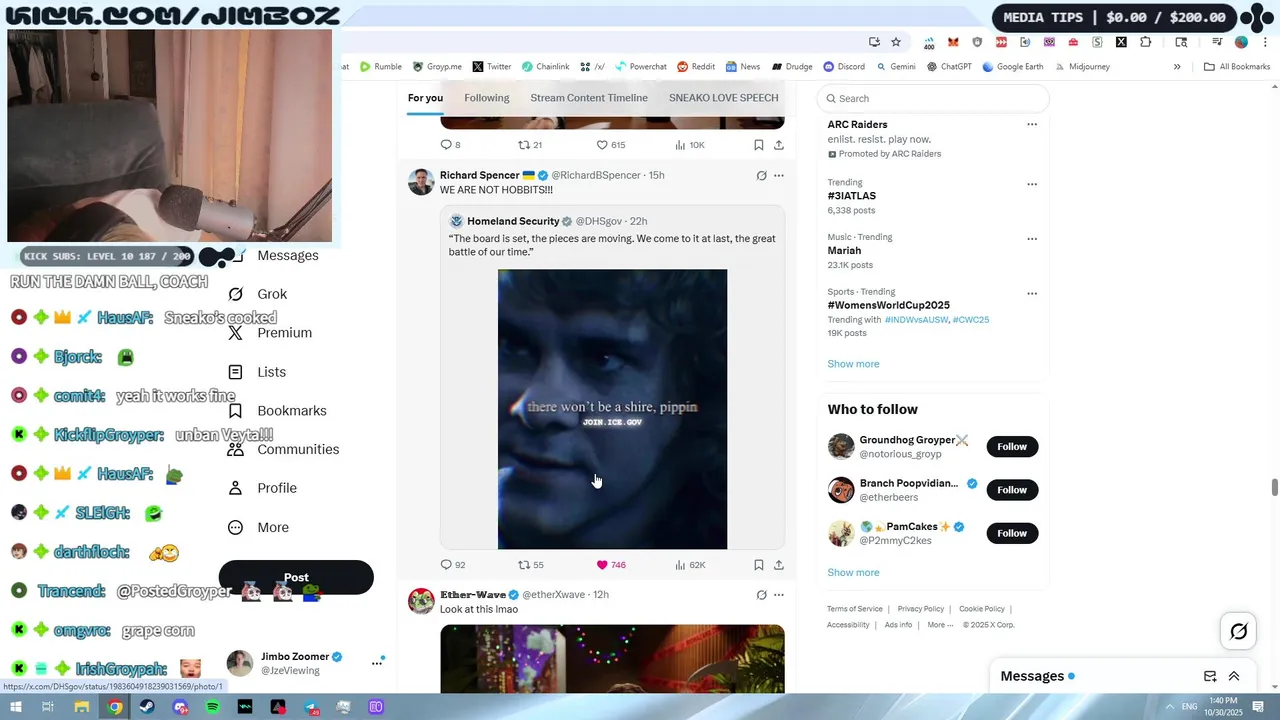Viewport: 1280px width, 720px height.
Task: Open the All Bookmarks folder
Action: [x=1237, y=67]
